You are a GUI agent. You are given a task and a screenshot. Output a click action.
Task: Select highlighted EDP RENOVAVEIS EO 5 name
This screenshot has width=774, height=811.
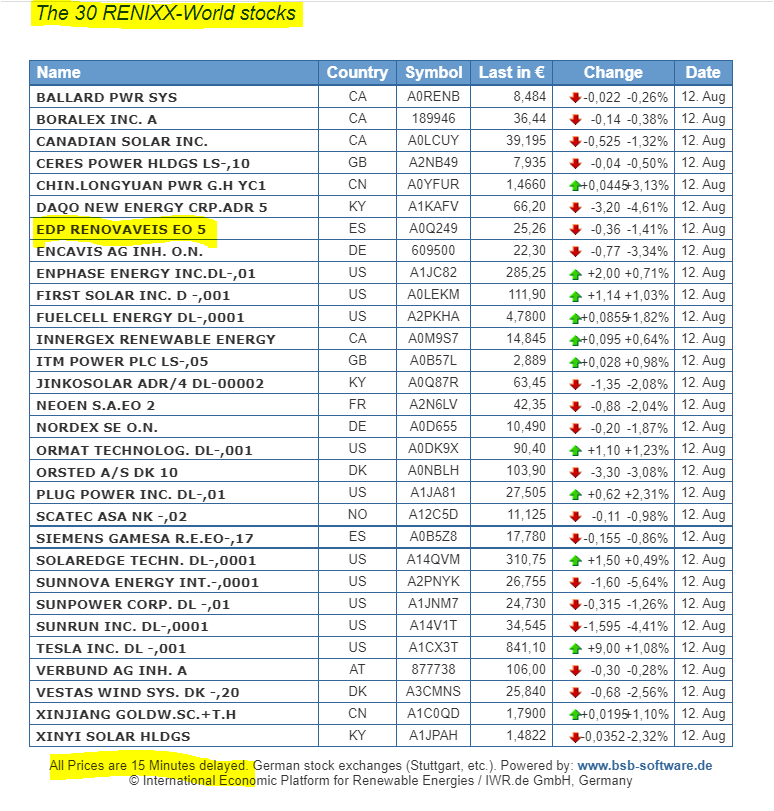121,229
